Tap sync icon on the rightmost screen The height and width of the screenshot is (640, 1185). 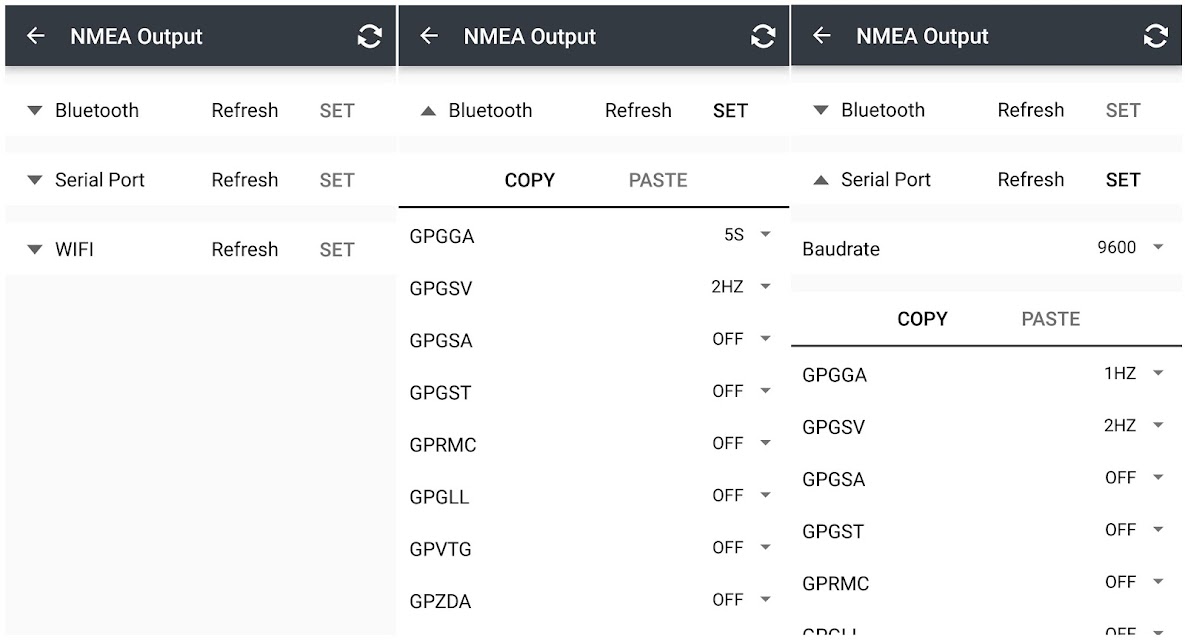[1156, 37]
